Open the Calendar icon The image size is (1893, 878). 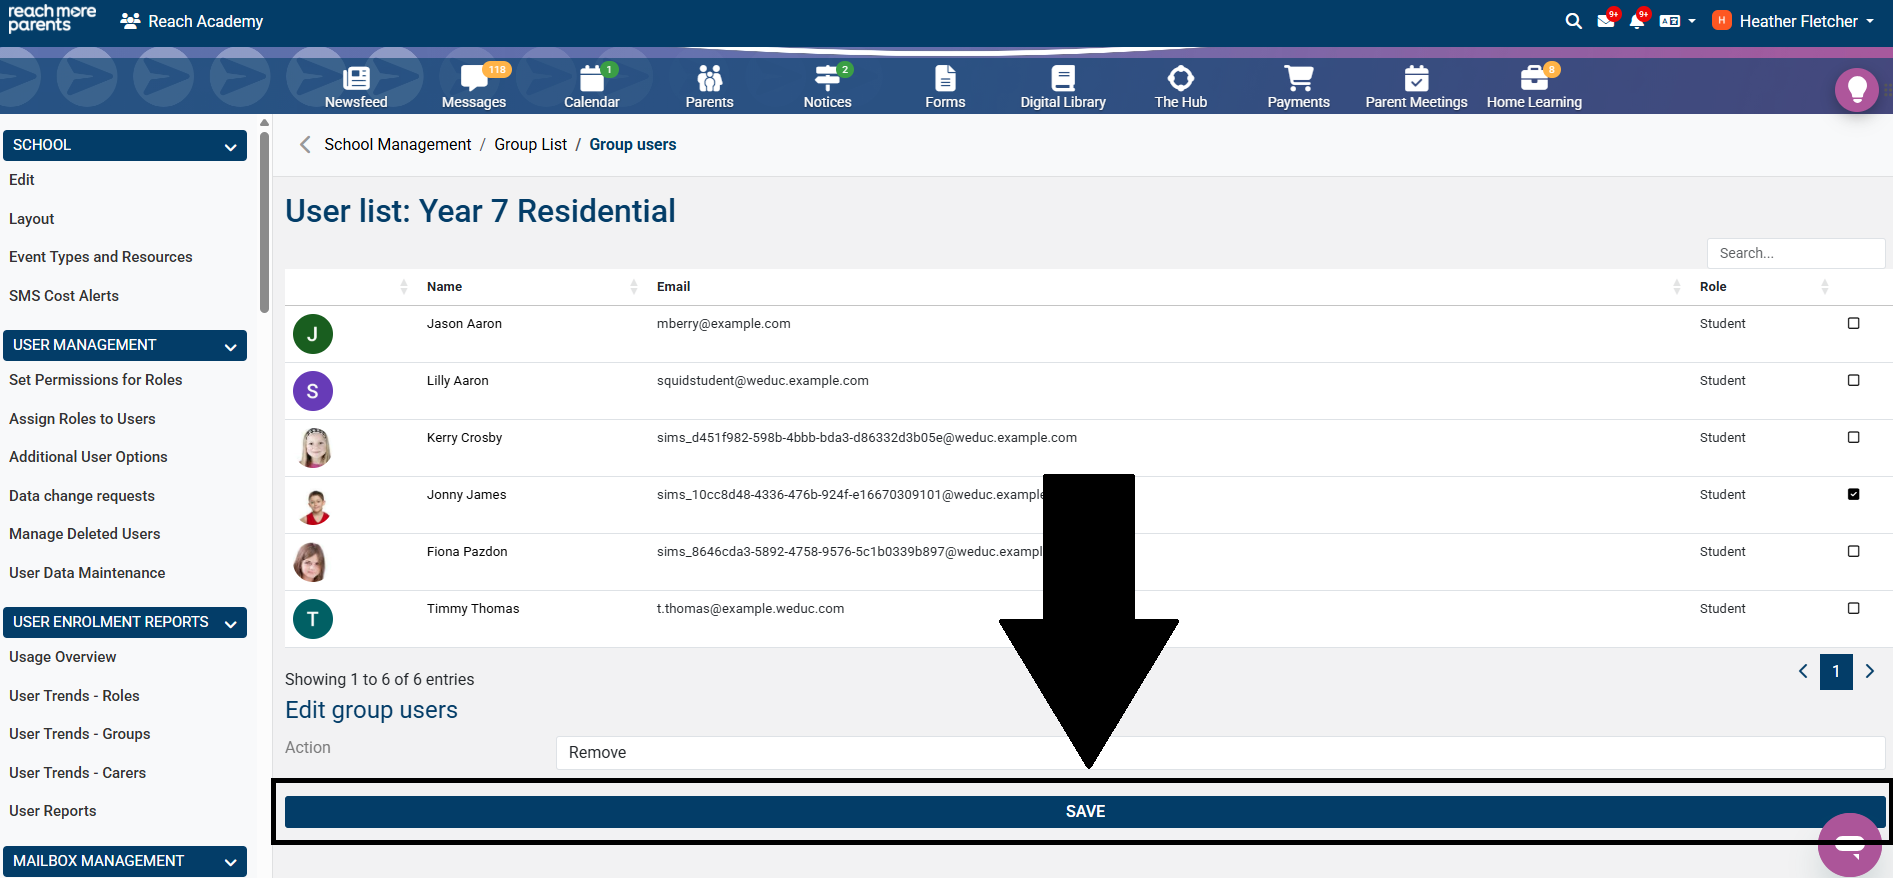591,86
